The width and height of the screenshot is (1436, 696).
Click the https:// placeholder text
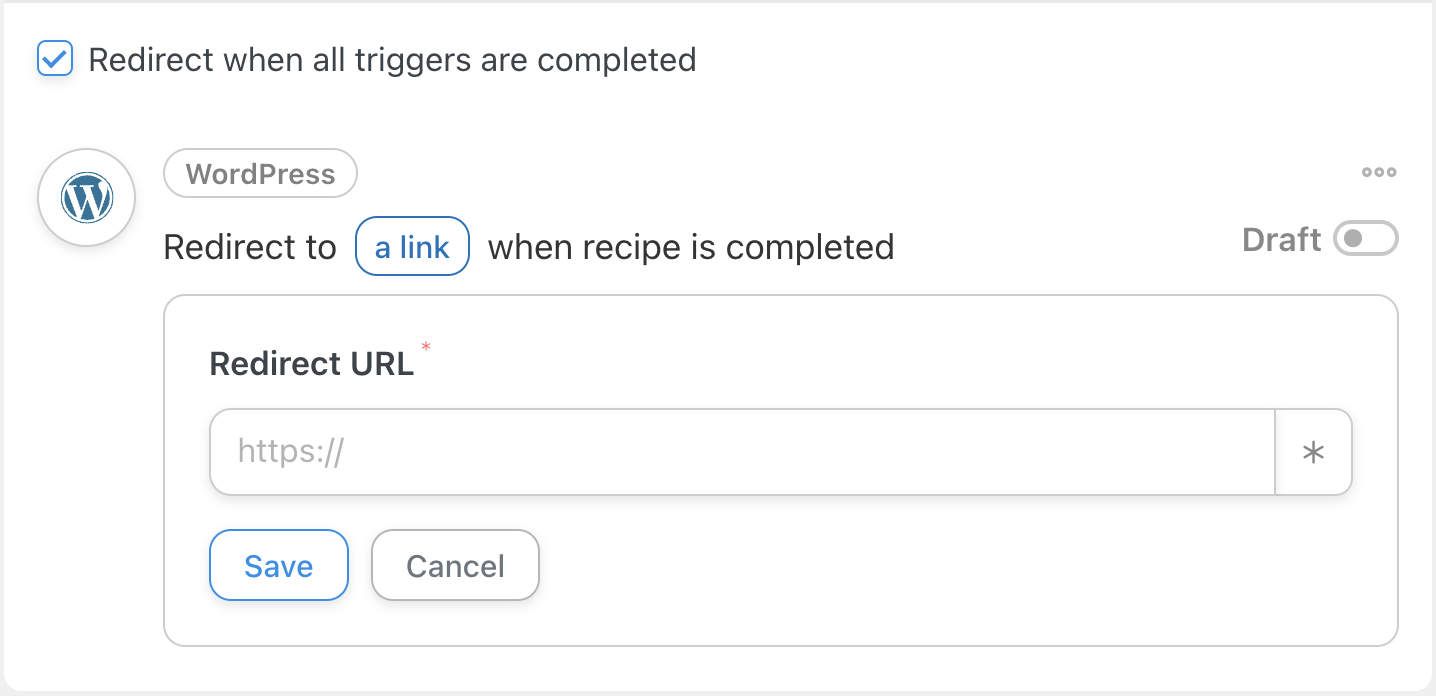tap(291, 452)
